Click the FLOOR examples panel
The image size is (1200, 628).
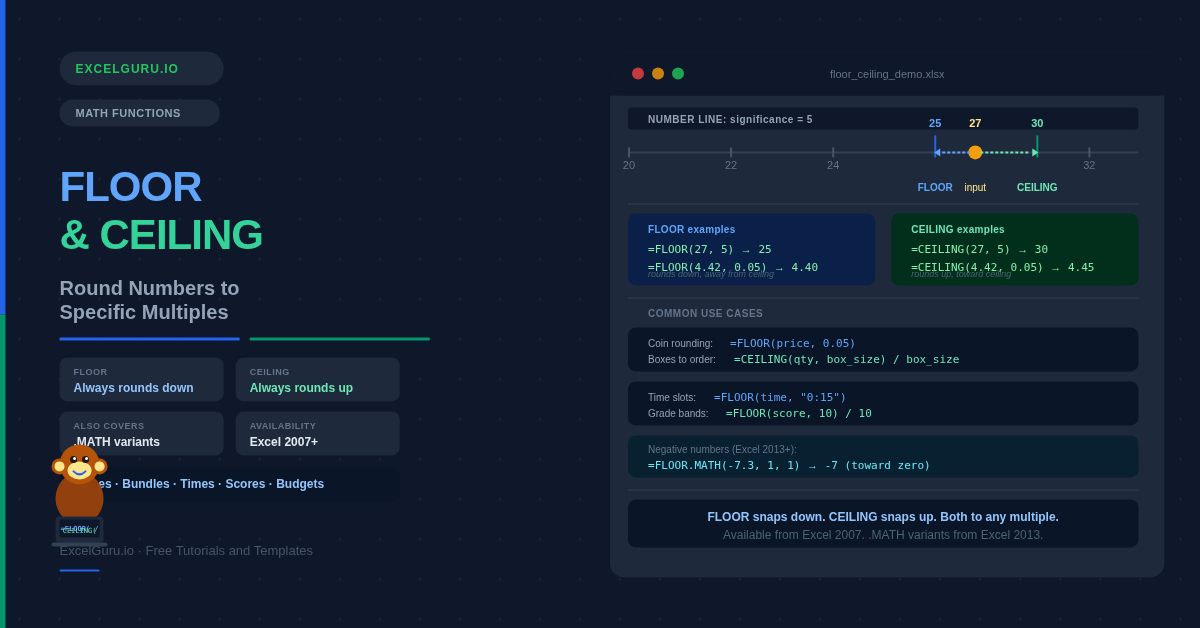pyautogui.click(x=751, y=250)
